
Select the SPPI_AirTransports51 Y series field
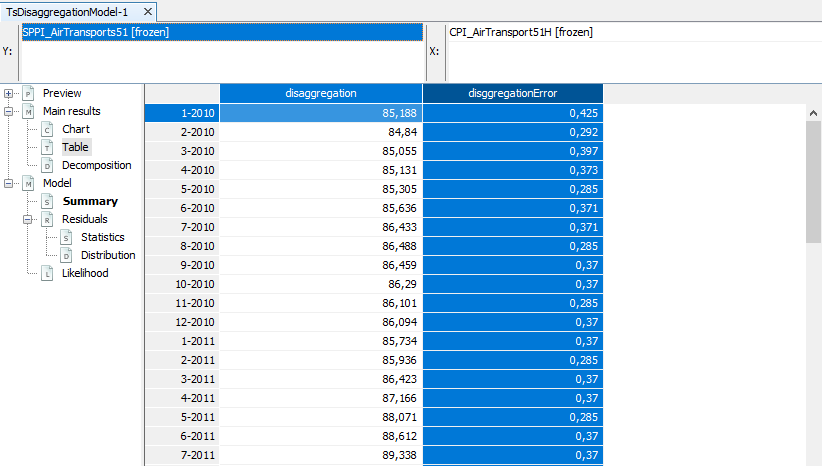click(221, 33)
